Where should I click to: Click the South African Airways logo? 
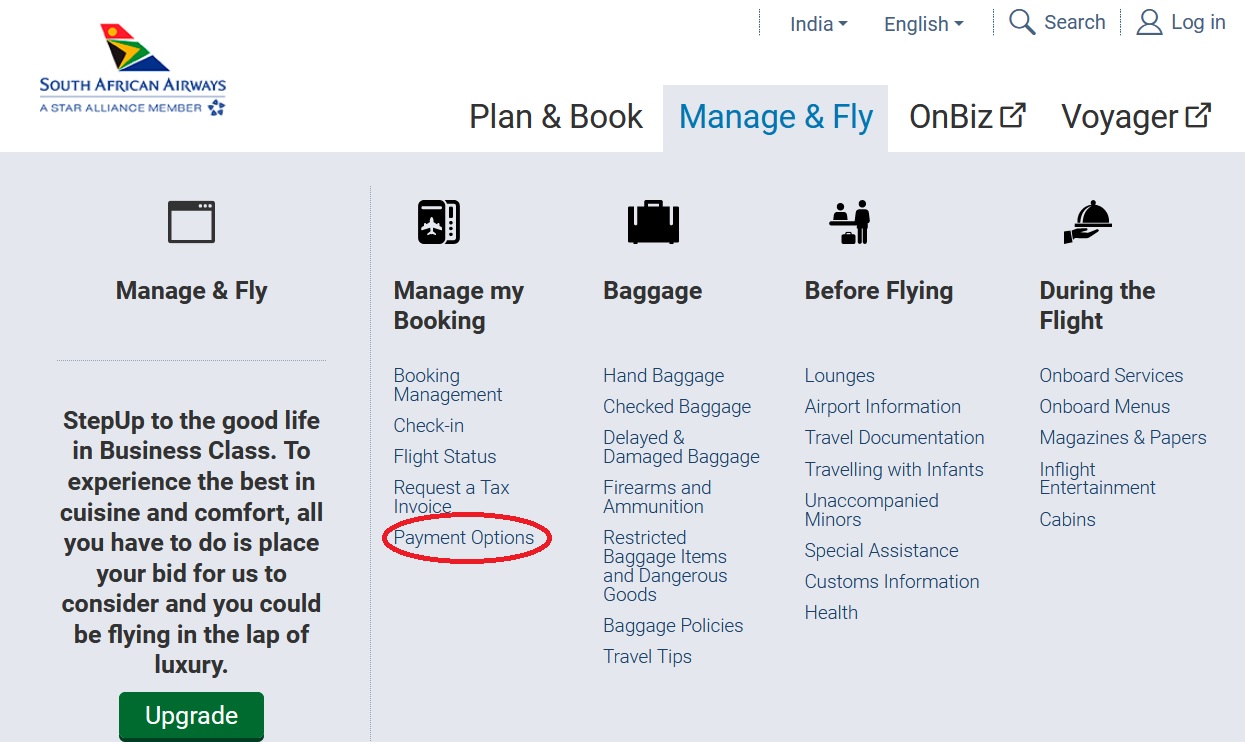tap(133, 70)
